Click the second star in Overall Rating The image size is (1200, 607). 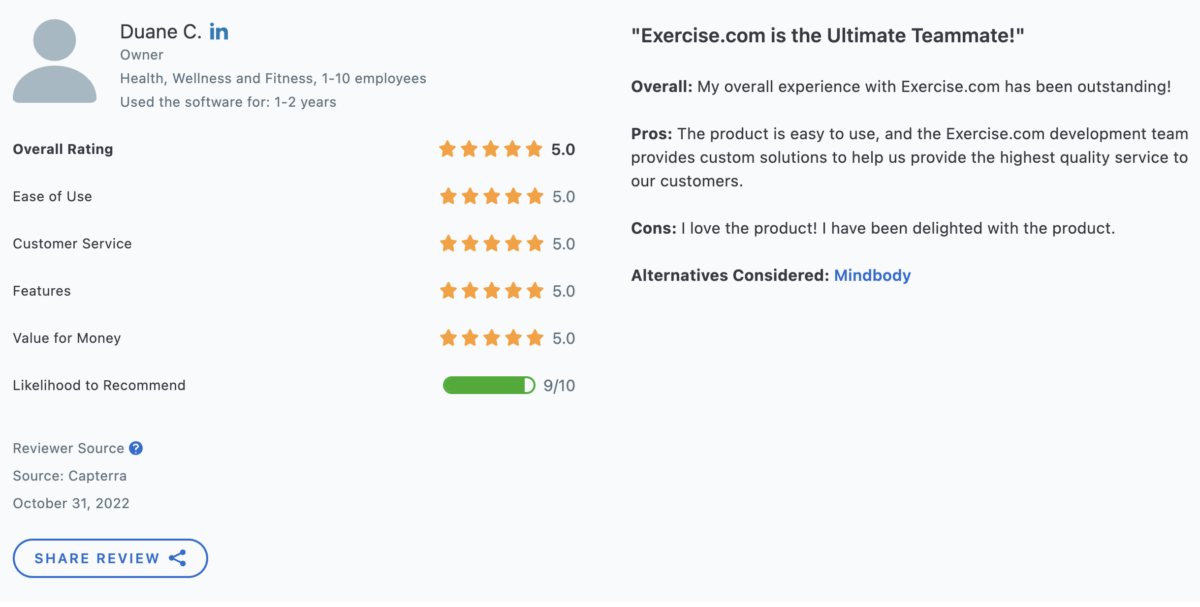[x=469, y=148]
